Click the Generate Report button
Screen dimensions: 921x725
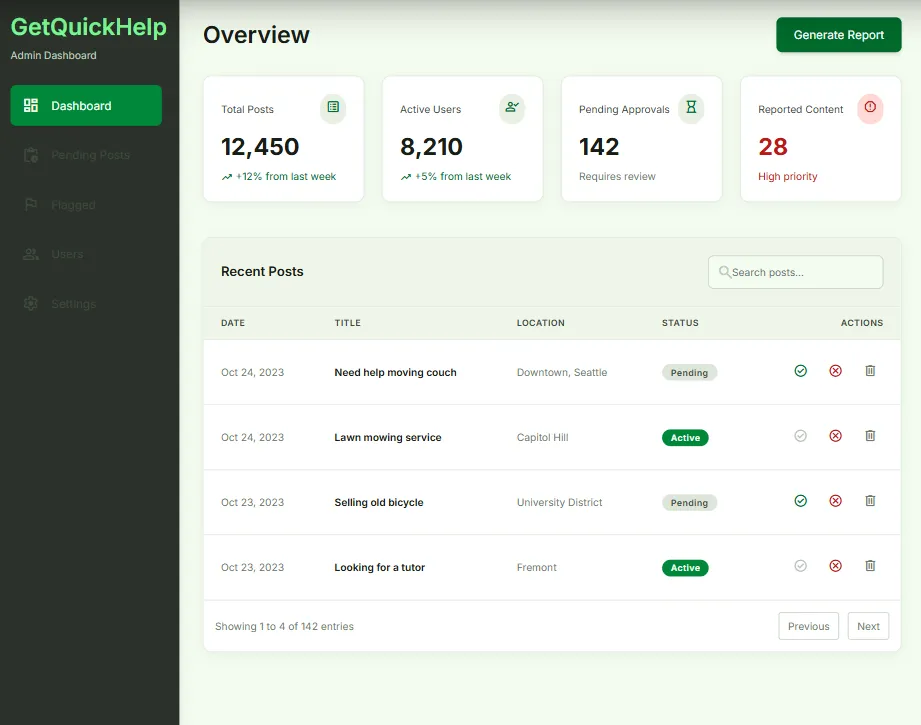(838, 35)
